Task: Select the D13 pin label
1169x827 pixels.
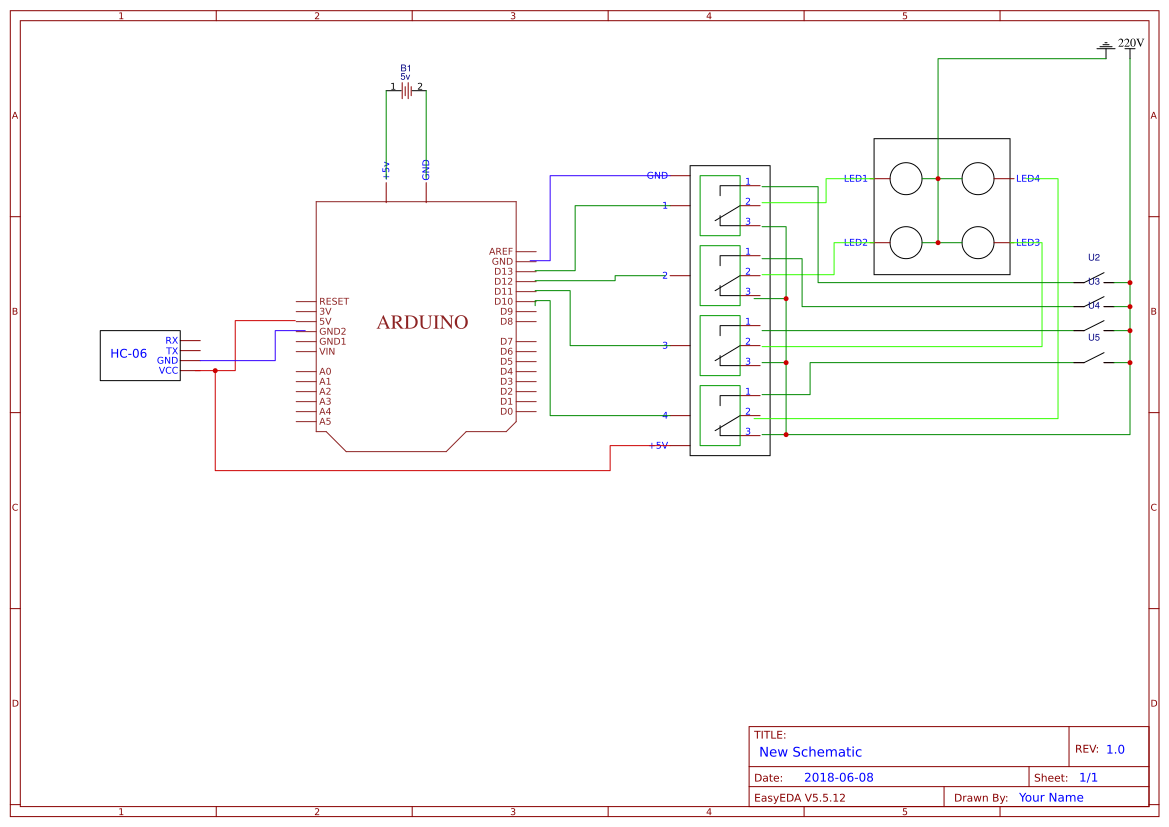Action: pos(504,271)
